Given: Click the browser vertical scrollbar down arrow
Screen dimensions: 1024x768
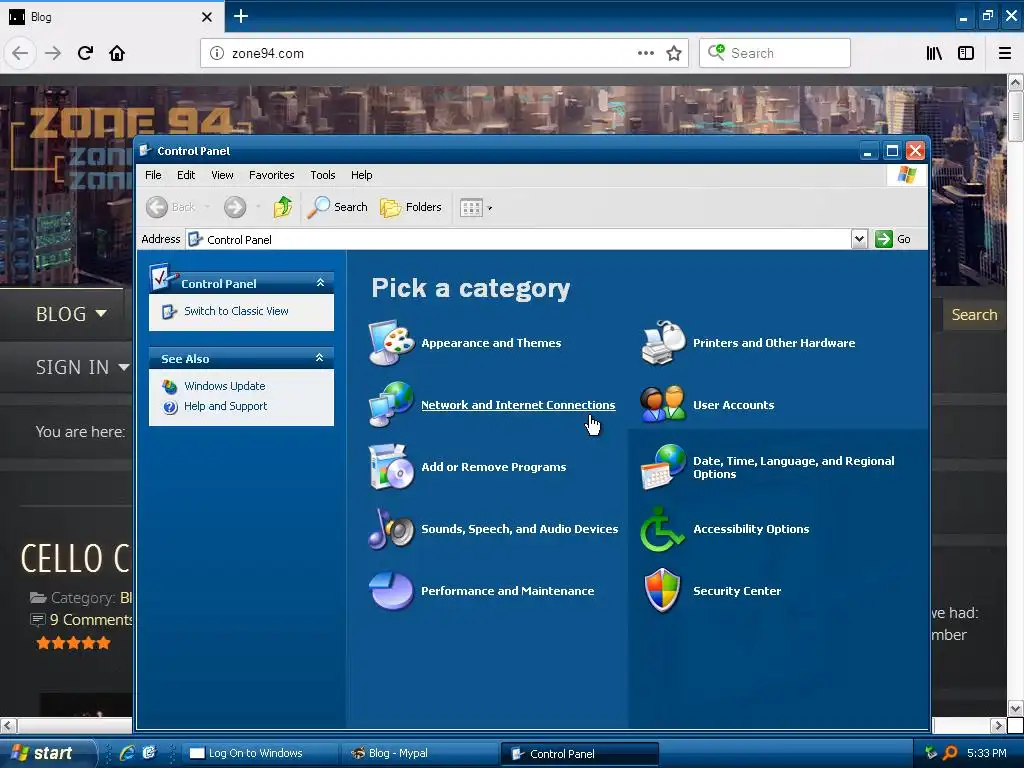Looking at the screenshot, I should [1015, 709].
